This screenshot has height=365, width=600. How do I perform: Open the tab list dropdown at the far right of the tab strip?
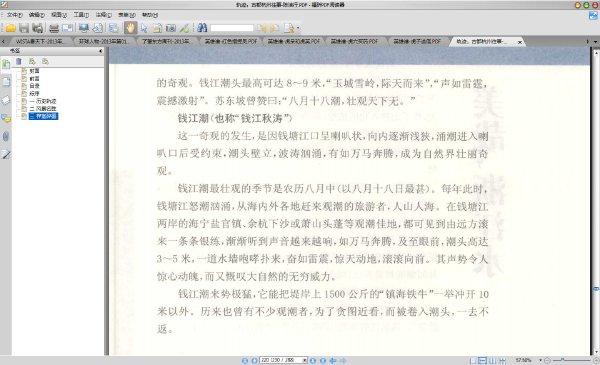[595, 41]
